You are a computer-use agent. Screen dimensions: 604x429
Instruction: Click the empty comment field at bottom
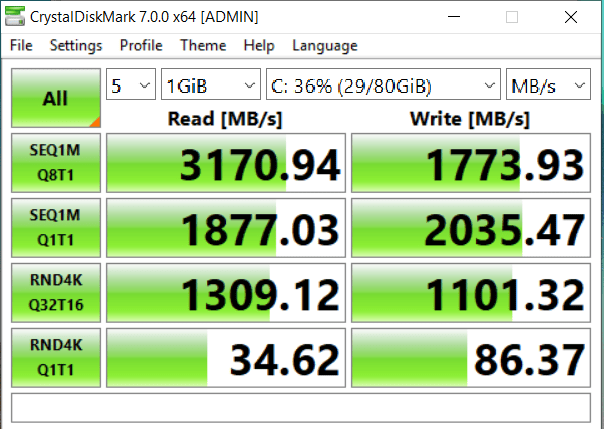(301, 407)
